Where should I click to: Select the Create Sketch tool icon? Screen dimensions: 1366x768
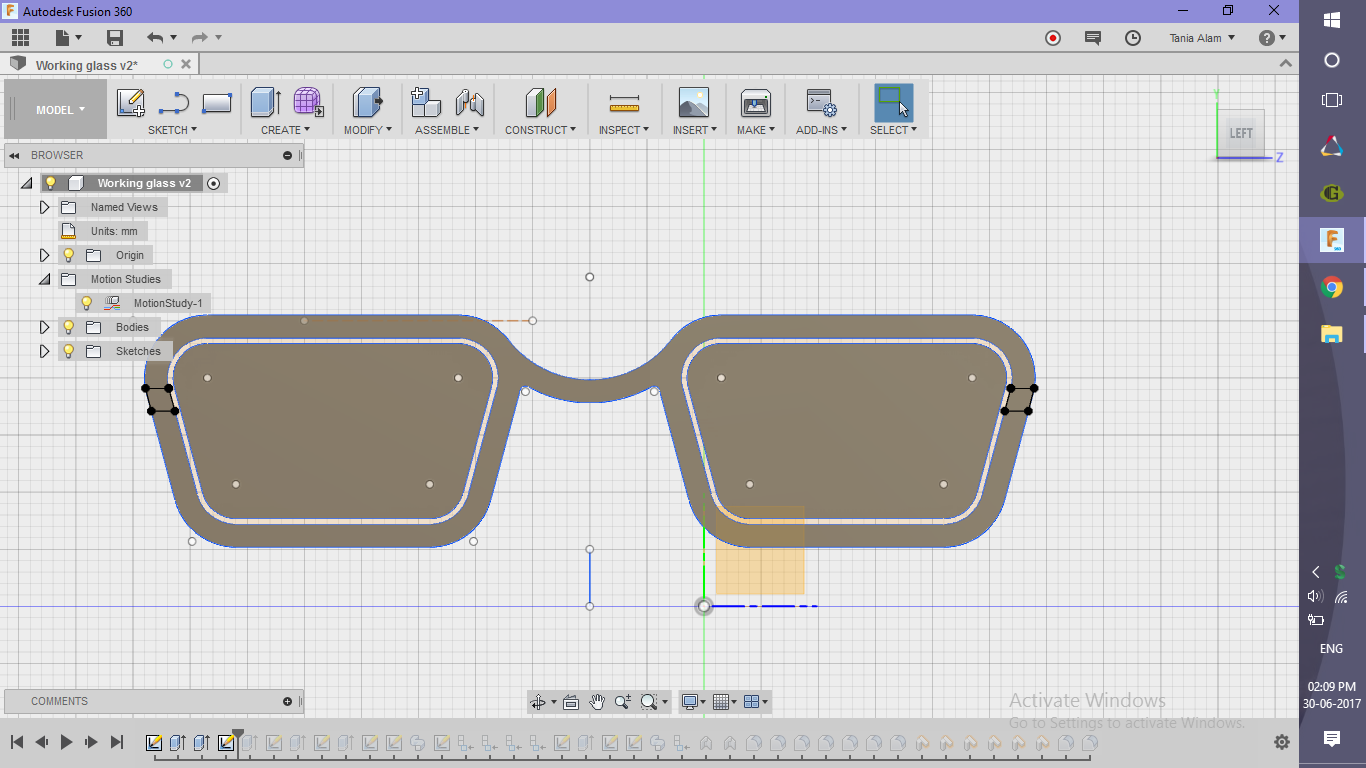[131, 102]
